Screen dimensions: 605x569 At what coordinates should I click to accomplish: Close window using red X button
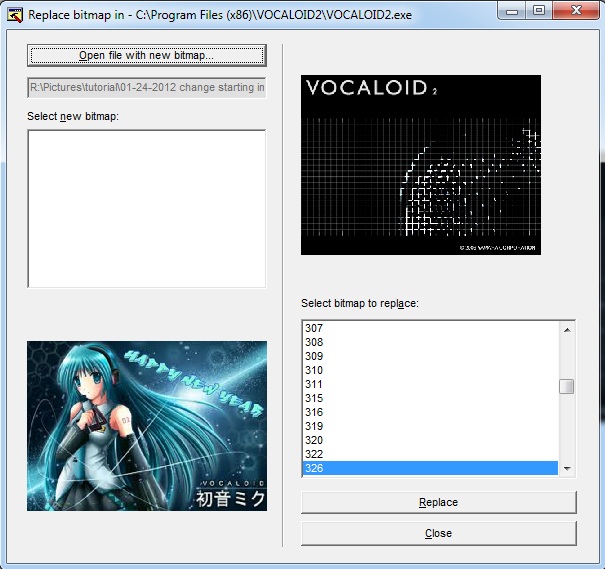point(576,10)
